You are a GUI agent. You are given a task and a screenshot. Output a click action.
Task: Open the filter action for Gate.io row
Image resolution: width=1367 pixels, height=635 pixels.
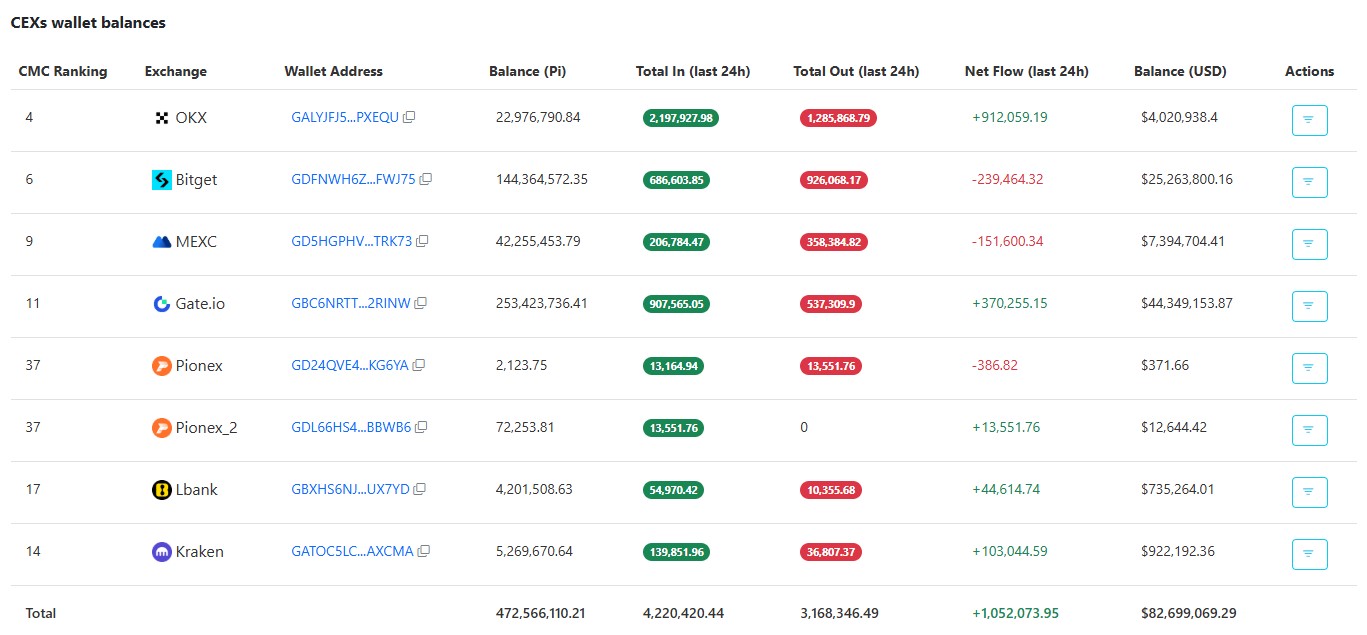point(1309,306)
